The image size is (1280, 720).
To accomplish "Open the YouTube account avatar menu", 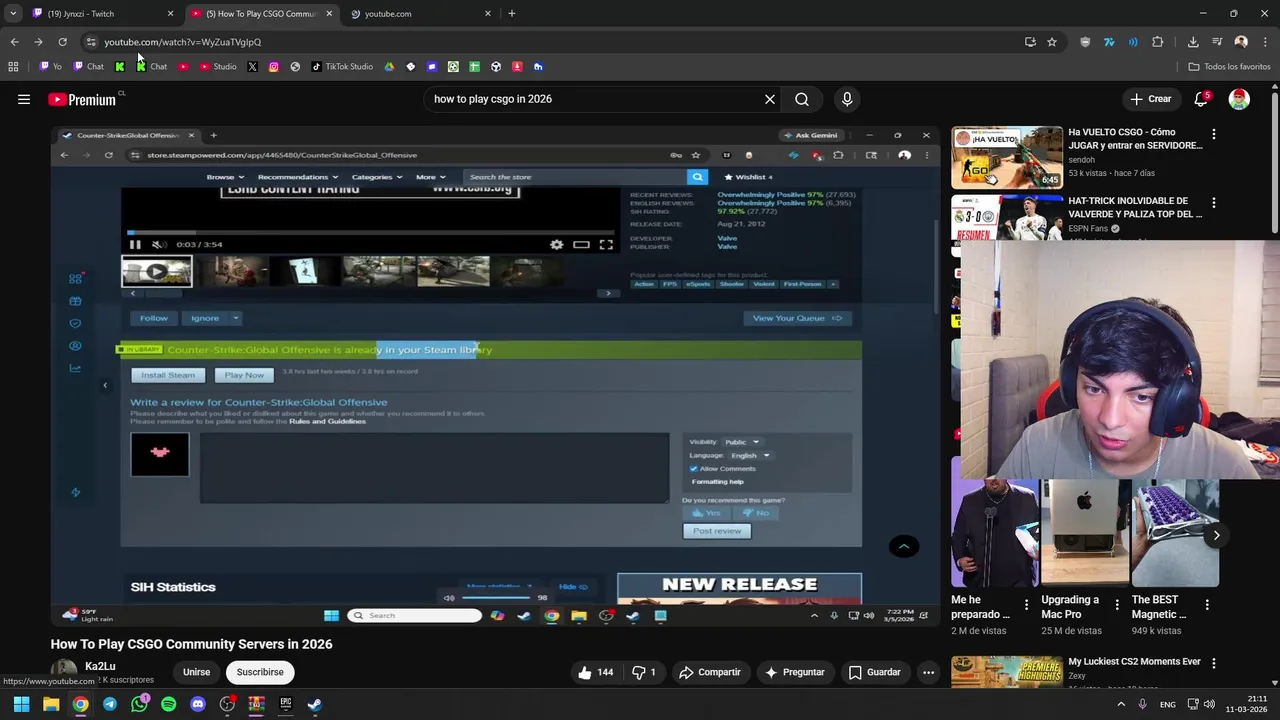I will pos(1239,99).
